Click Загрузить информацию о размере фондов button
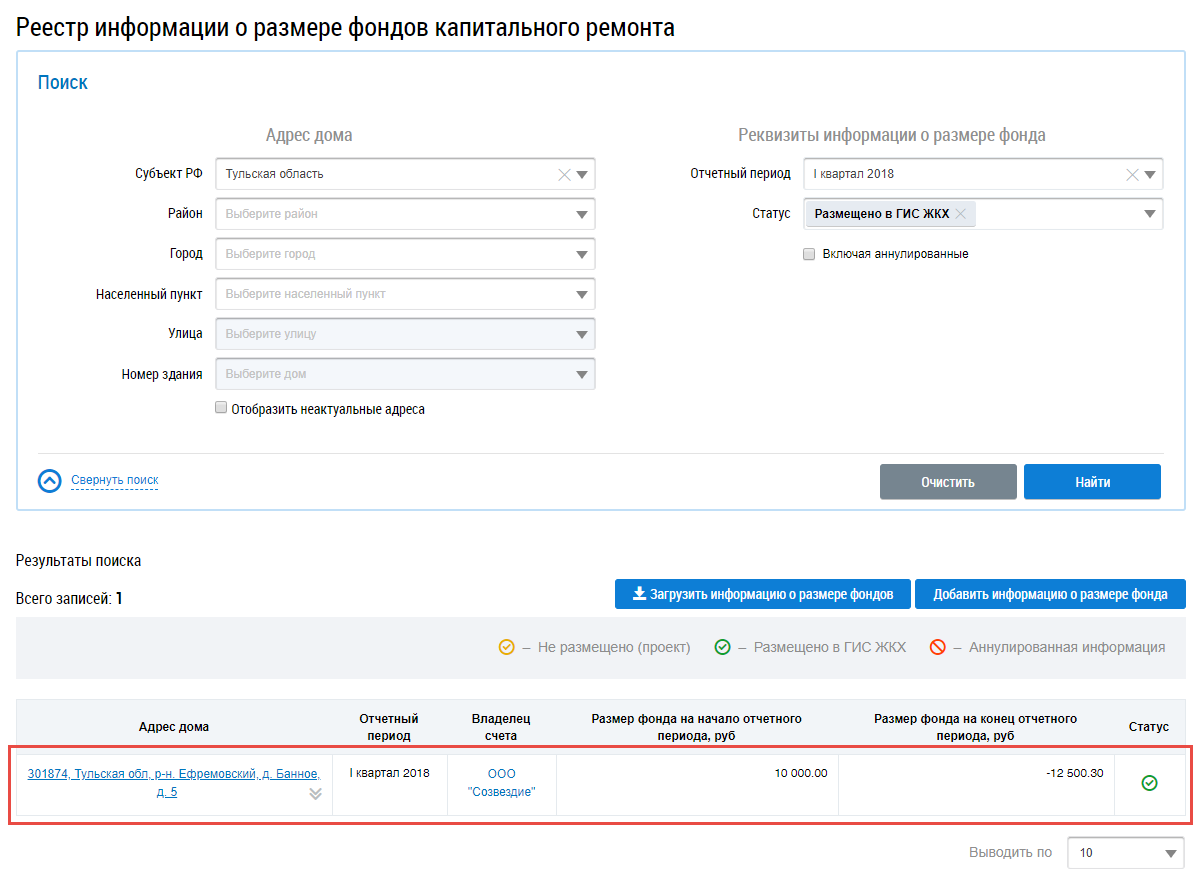The image size is (1200, 880). tap(762, 594)
